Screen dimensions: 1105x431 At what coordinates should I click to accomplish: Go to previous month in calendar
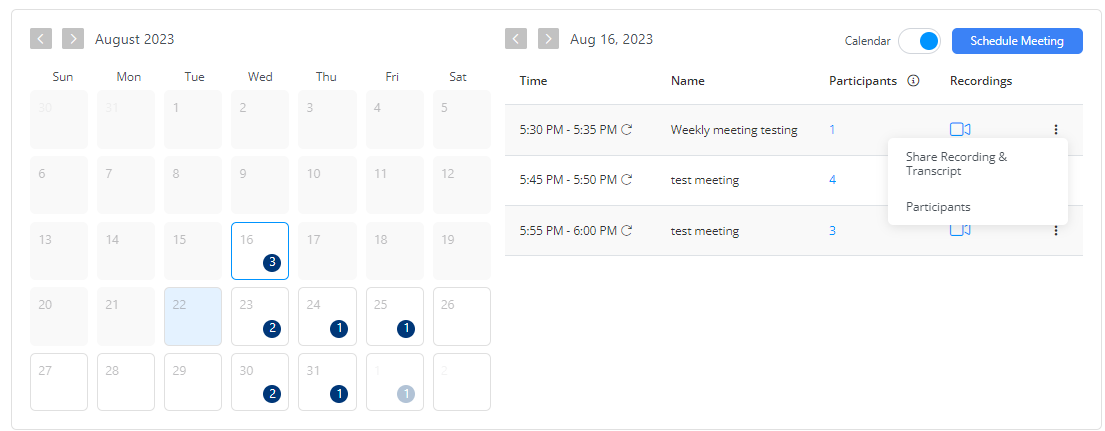coord(41,39)
